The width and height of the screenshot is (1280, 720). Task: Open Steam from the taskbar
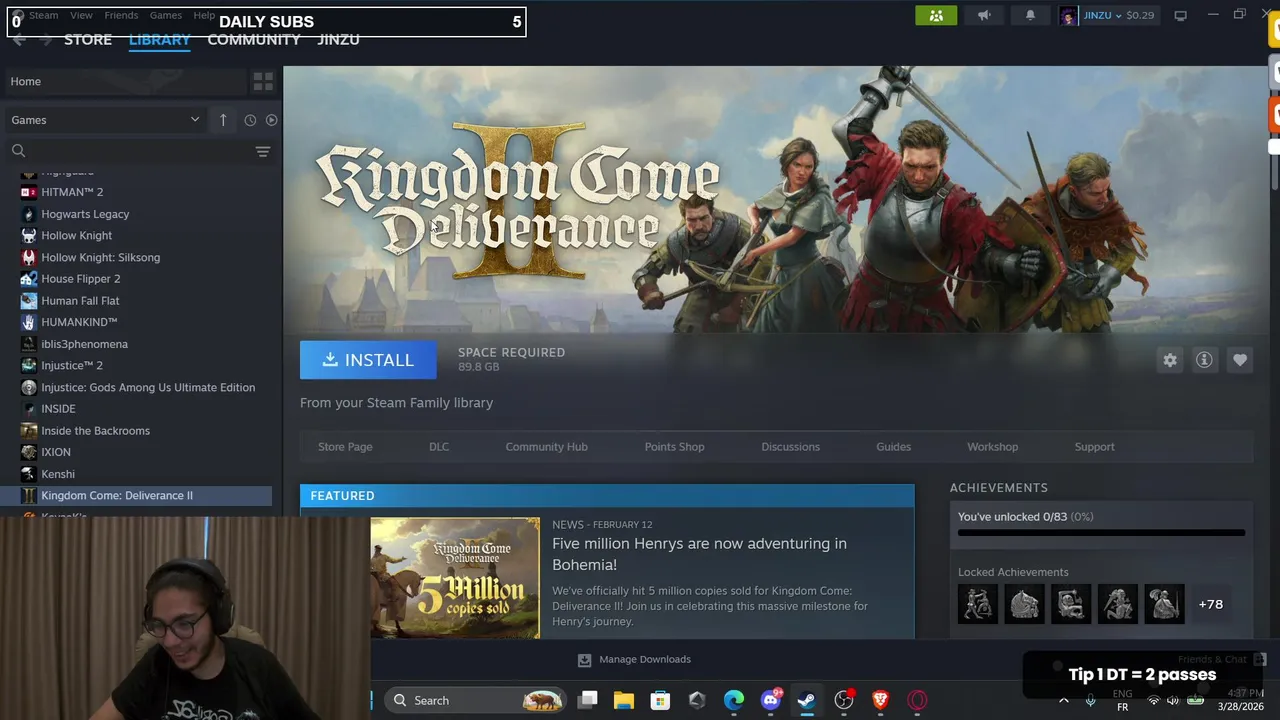[806, 700]
